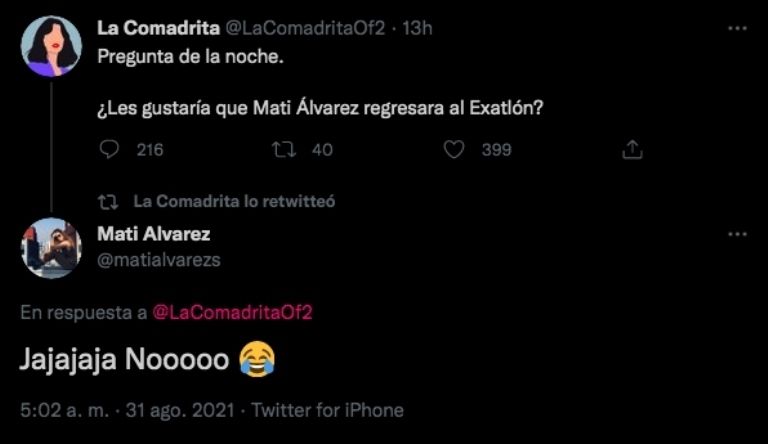The width and height of the screenshot is (768, 444).
Task: Open more options on Mati Alvarez's reply
Action: [737, 234]
